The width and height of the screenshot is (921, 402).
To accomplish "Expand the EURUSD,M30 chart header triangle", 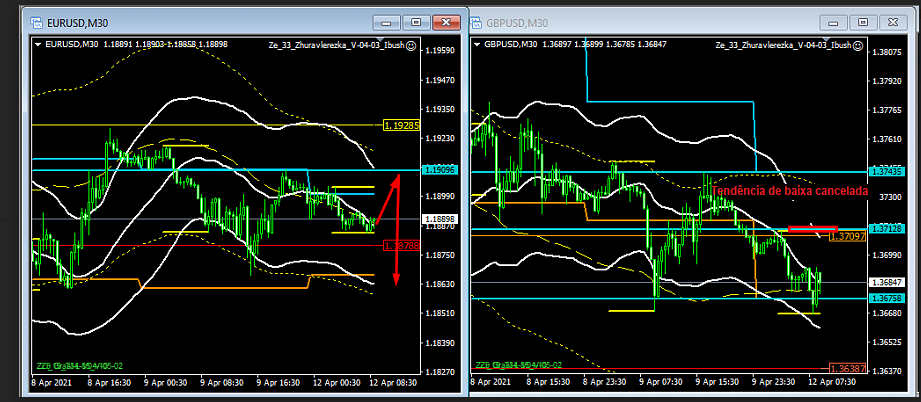I will (x=37, y=45).
